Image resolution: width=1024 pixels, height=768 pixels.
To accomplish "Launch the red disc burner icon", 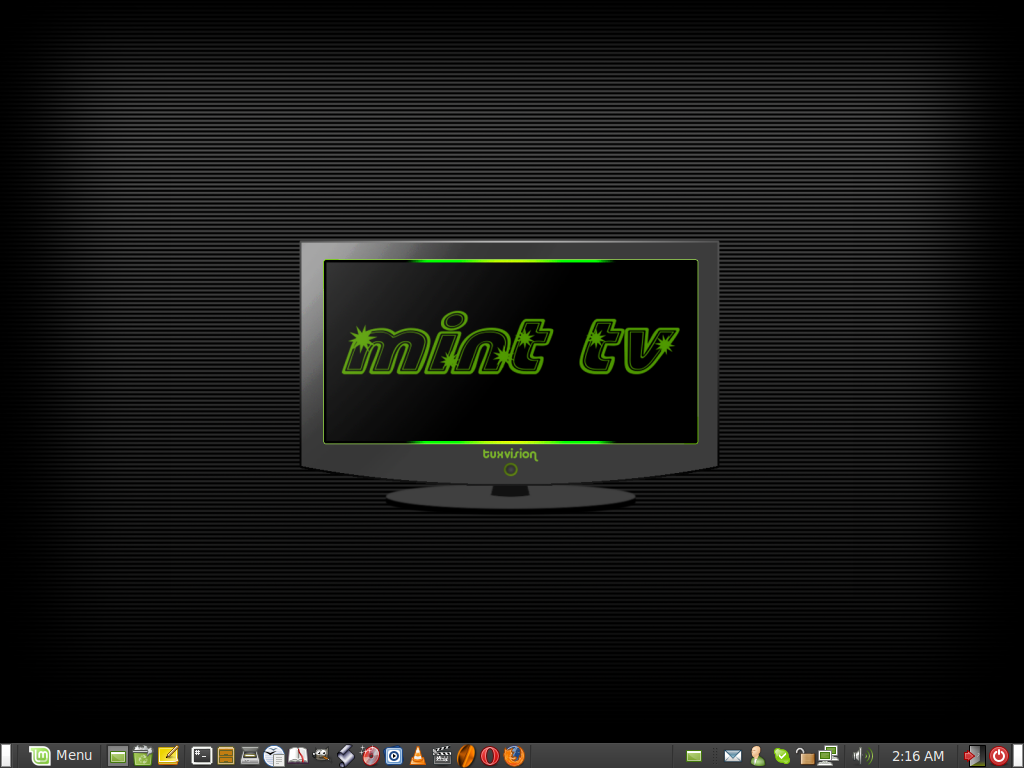I will [370, 756].
